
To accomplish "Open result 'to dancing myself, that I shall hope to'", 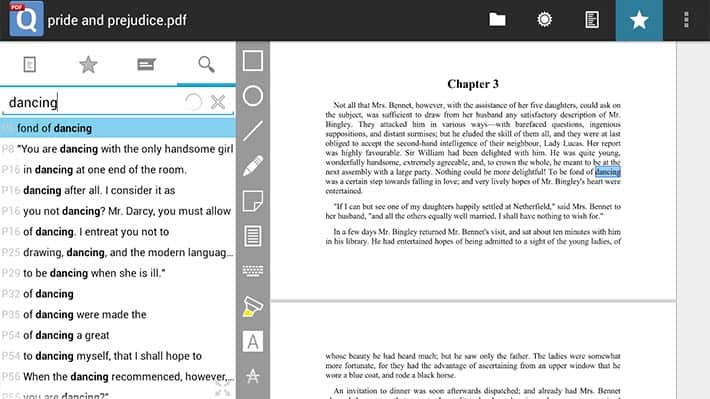I will (118, 356).
